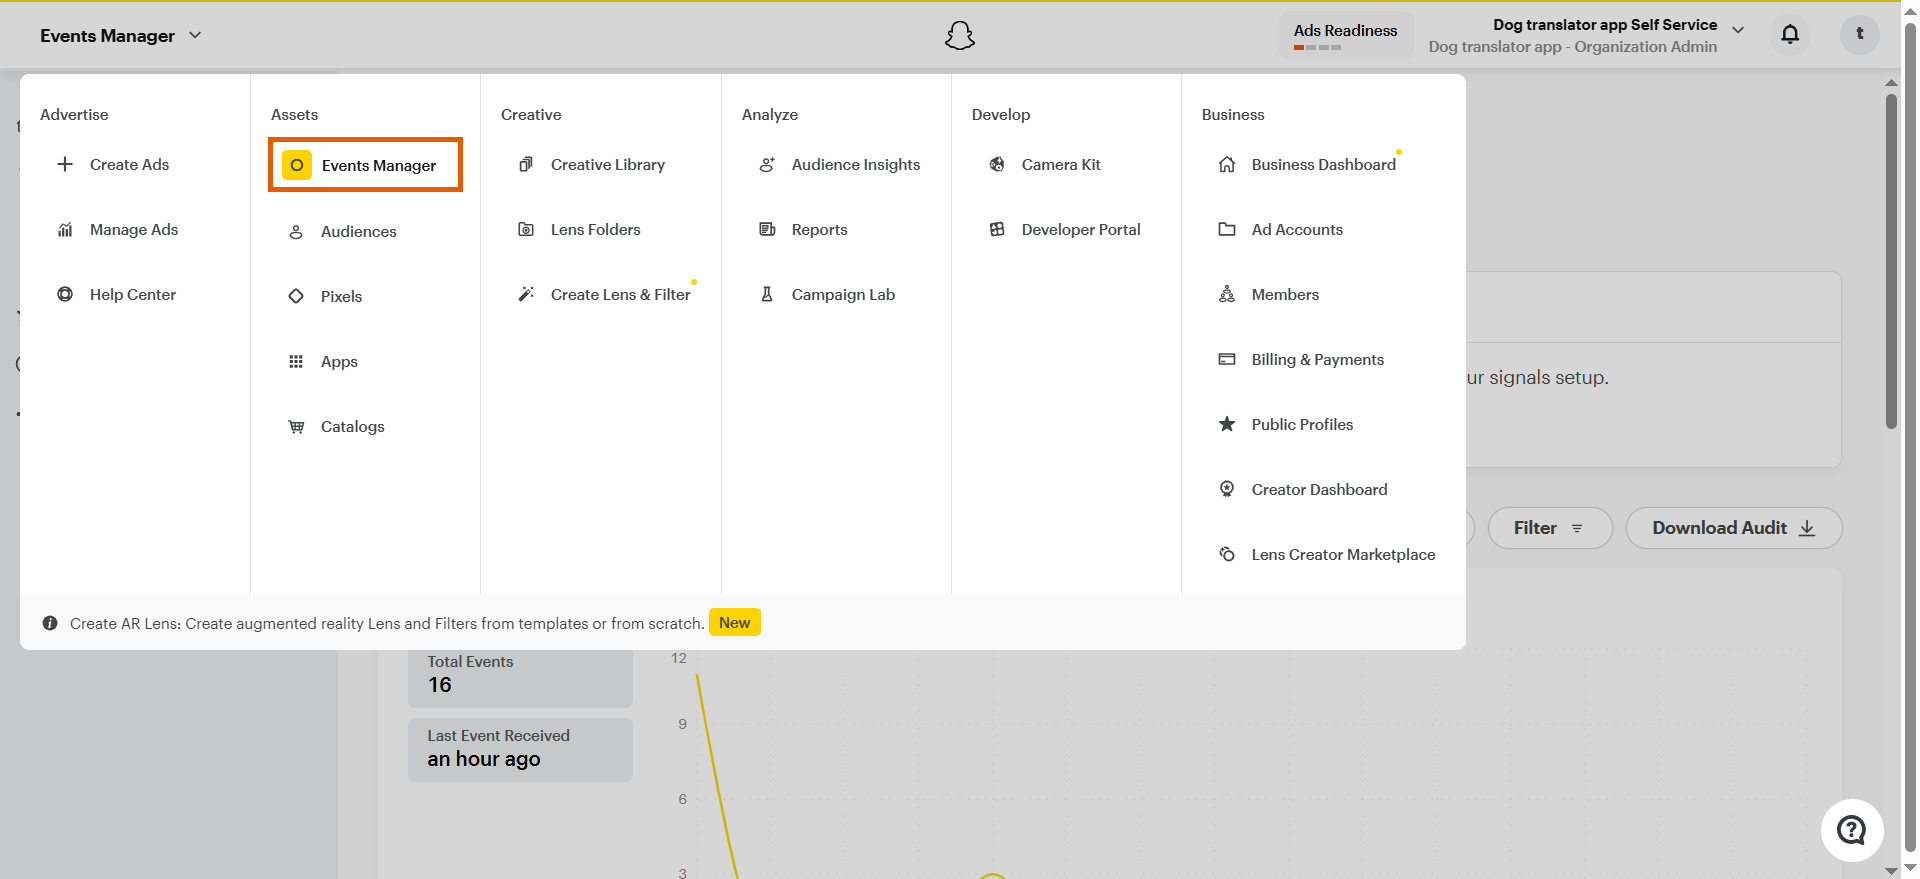Click the Business Dashboard home icon
The height and width of the screenshot is (879, 1920).
click(x=1227, y=164)
